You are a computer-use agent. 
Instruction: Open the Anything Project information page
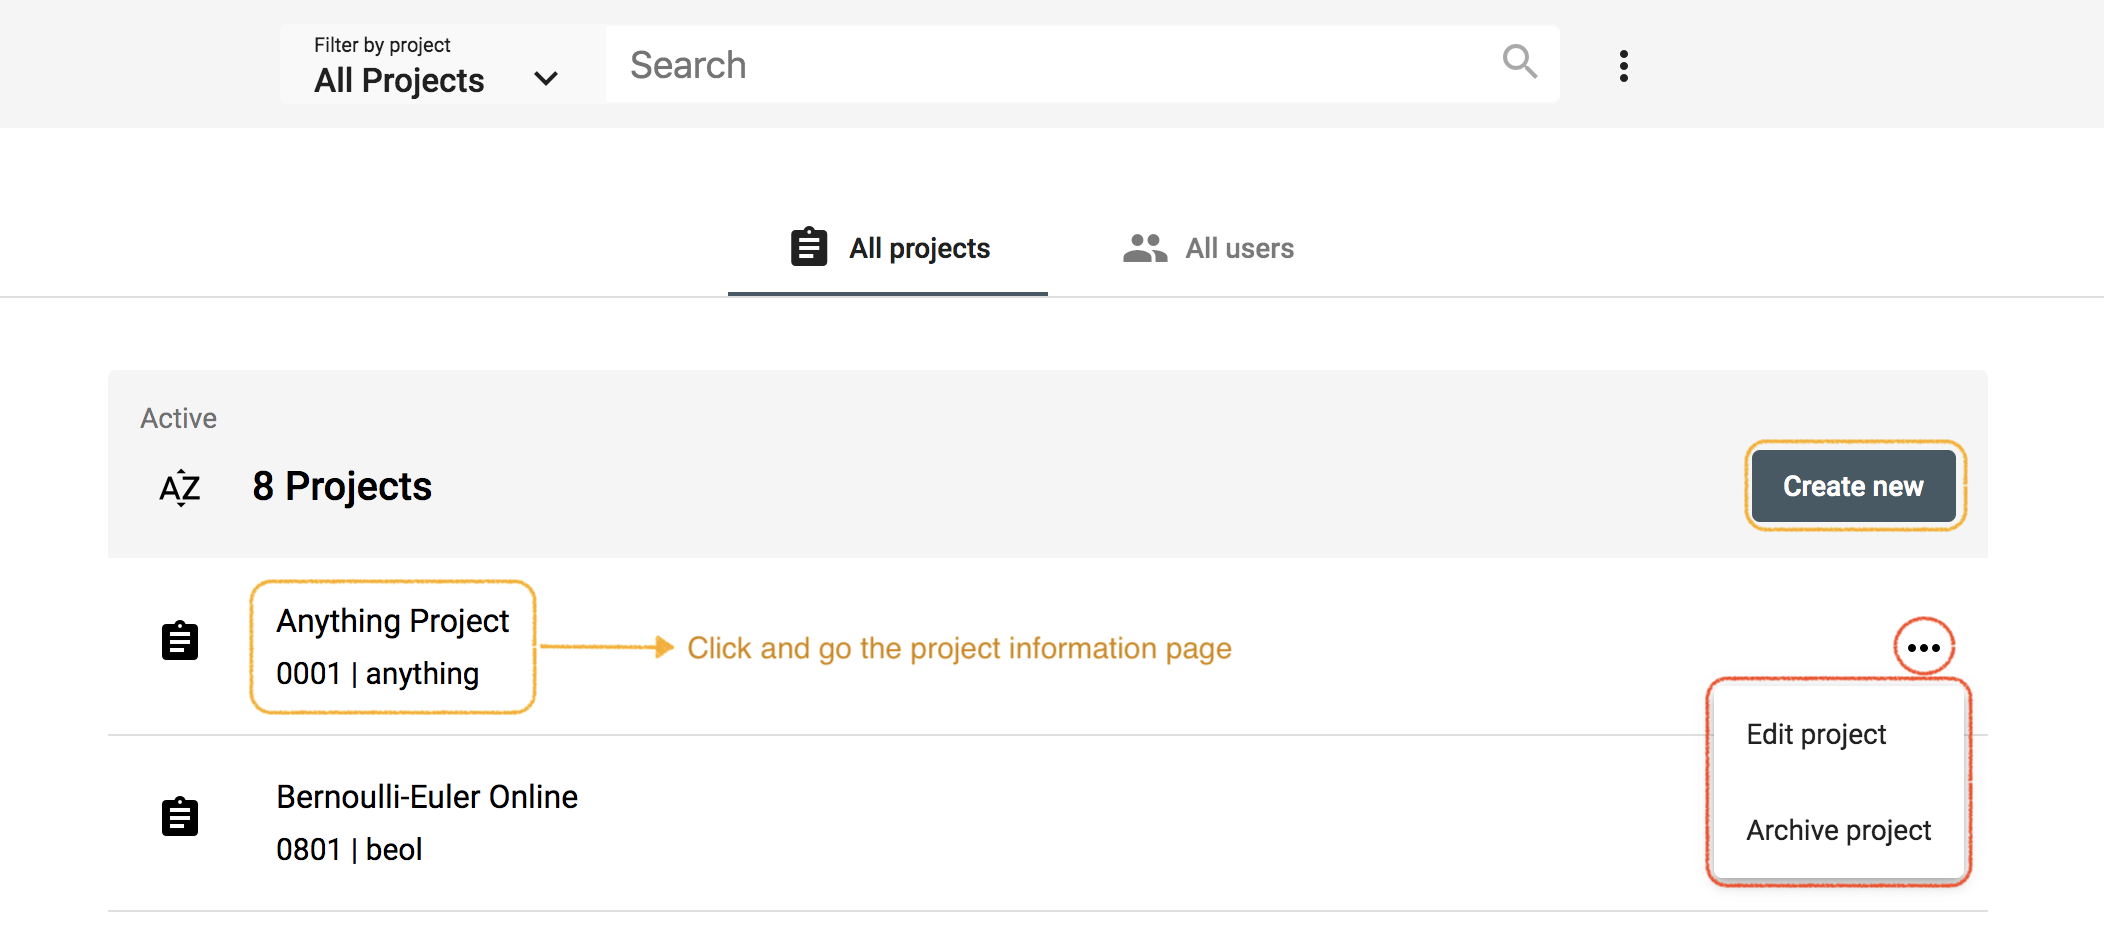click(x=392, y=620)
